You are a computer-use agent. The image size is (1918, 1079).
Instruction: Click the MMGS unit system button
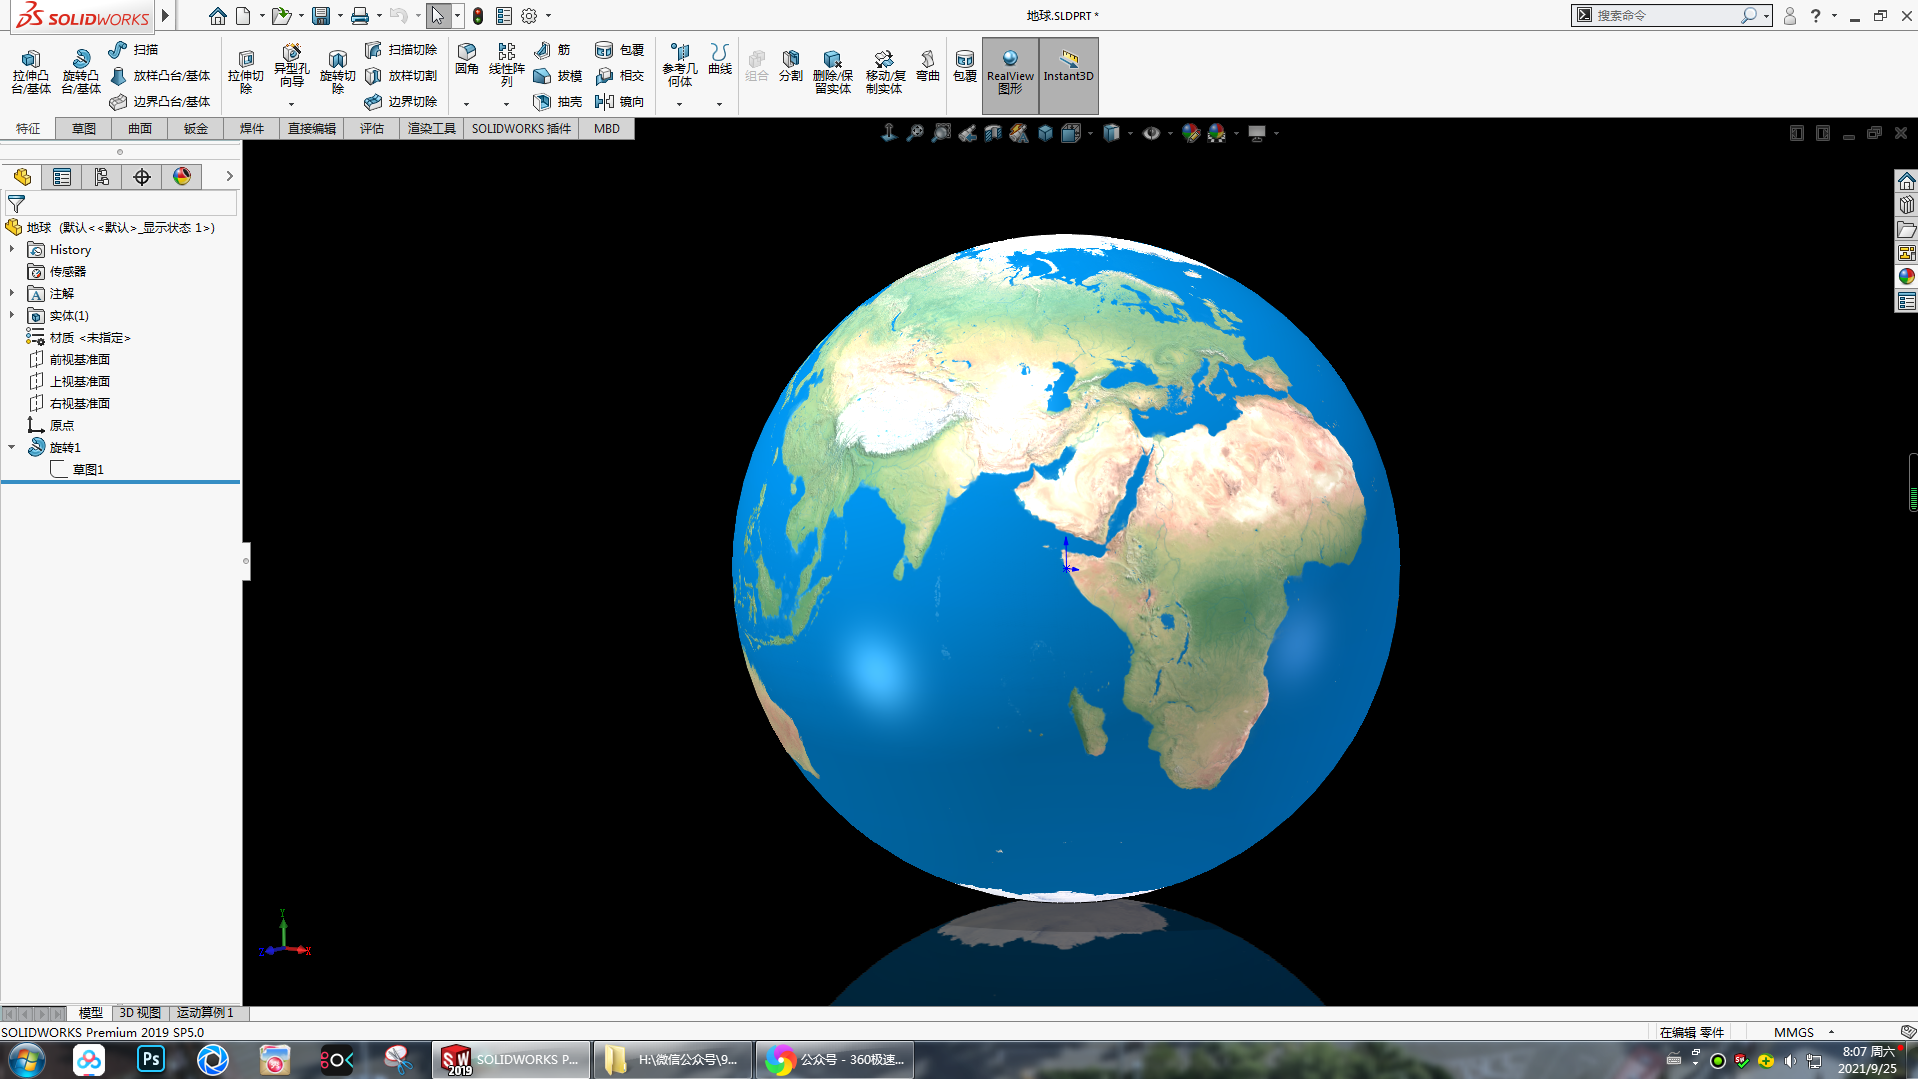(x=1794, y=1032)
